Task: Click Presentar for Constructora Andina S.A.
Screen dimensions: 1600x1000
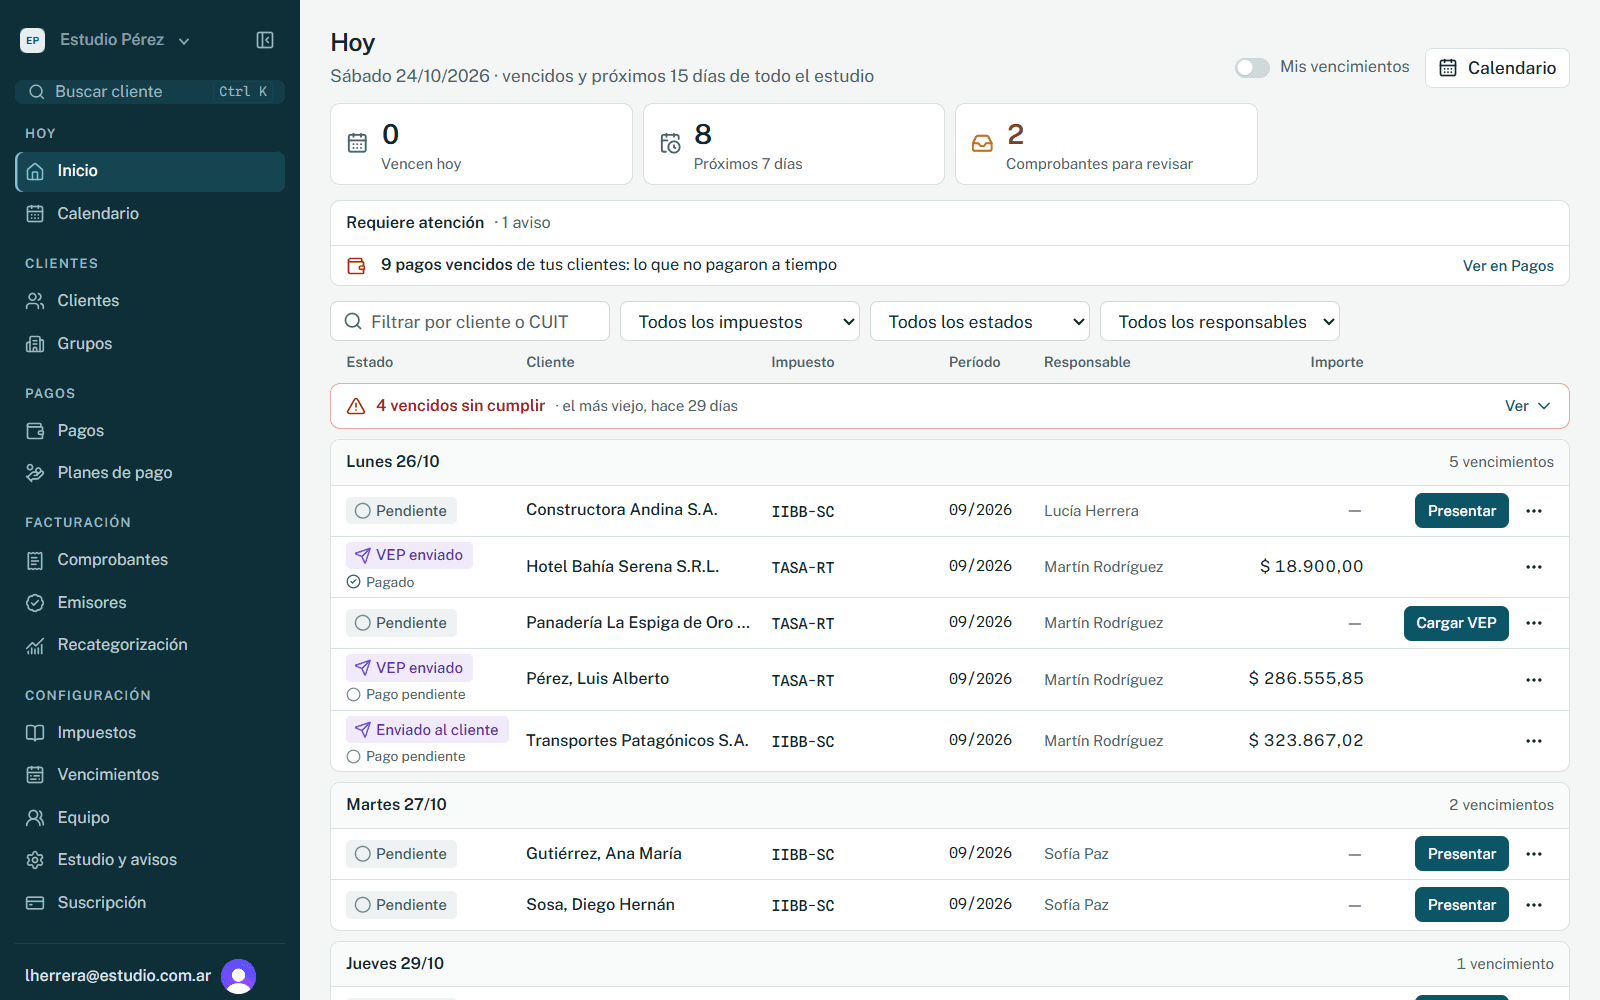Action: tap(1462, 511)
